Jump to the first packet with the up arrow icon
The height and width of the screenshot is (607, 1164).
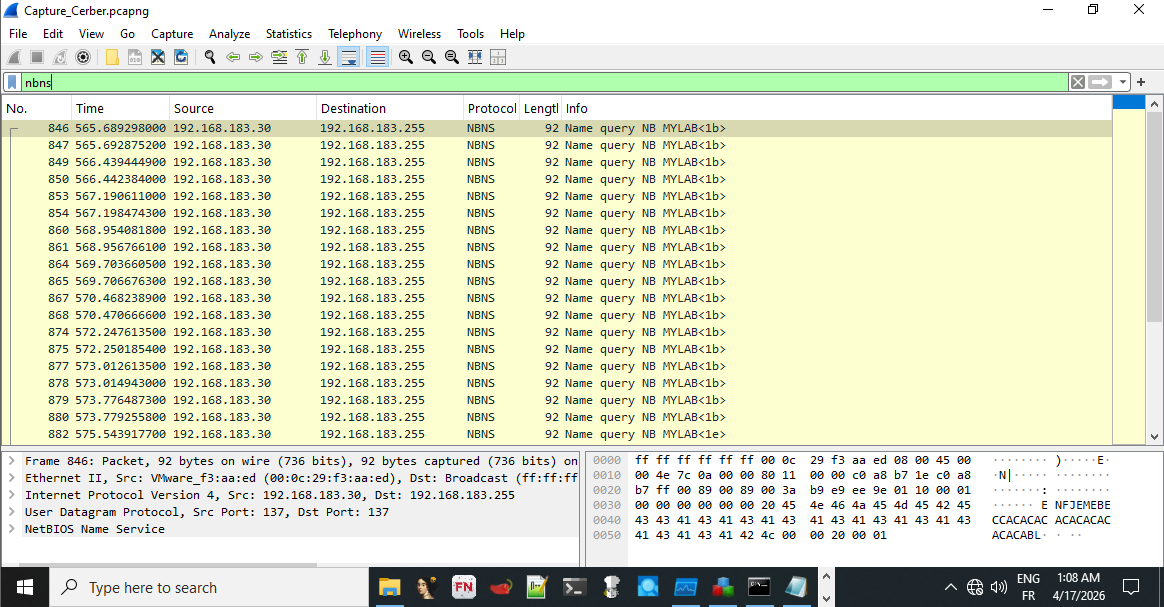[x=302, y=57]
